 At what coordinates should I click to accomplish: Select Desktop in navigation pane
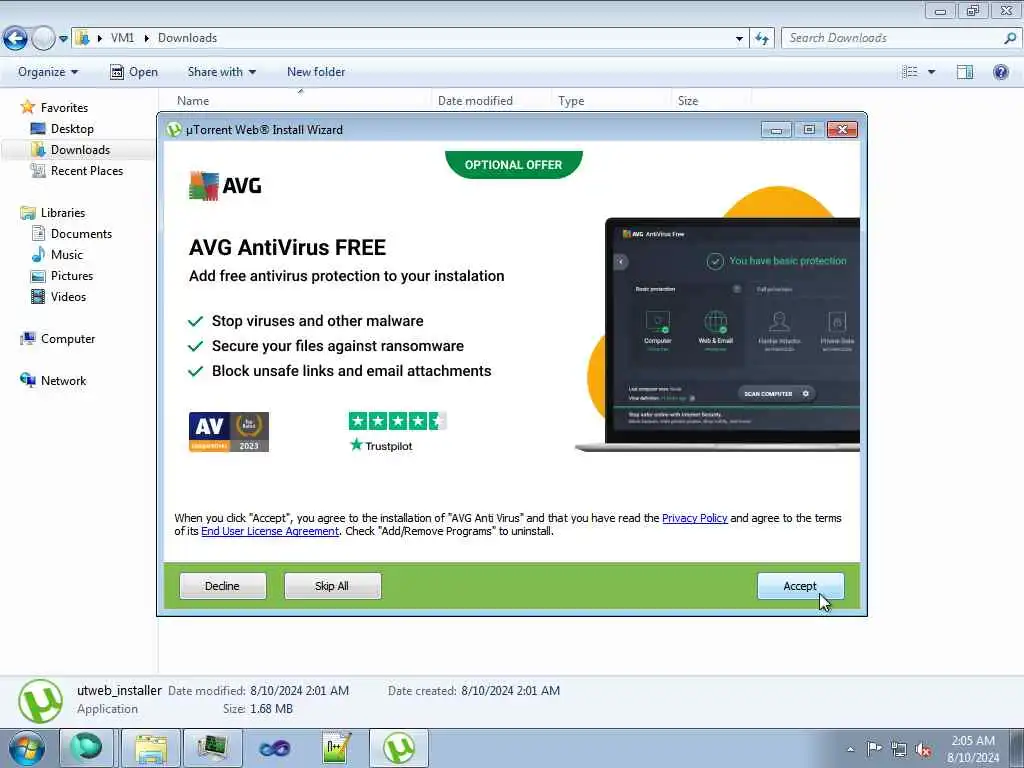pos(63,129)
